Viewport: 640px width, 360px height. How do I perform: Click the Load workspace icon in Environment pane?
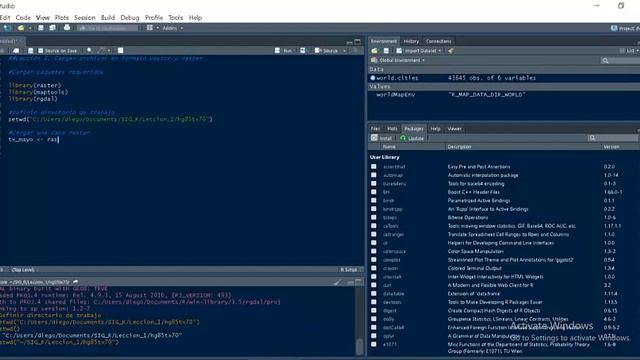[x=374, y=51]
